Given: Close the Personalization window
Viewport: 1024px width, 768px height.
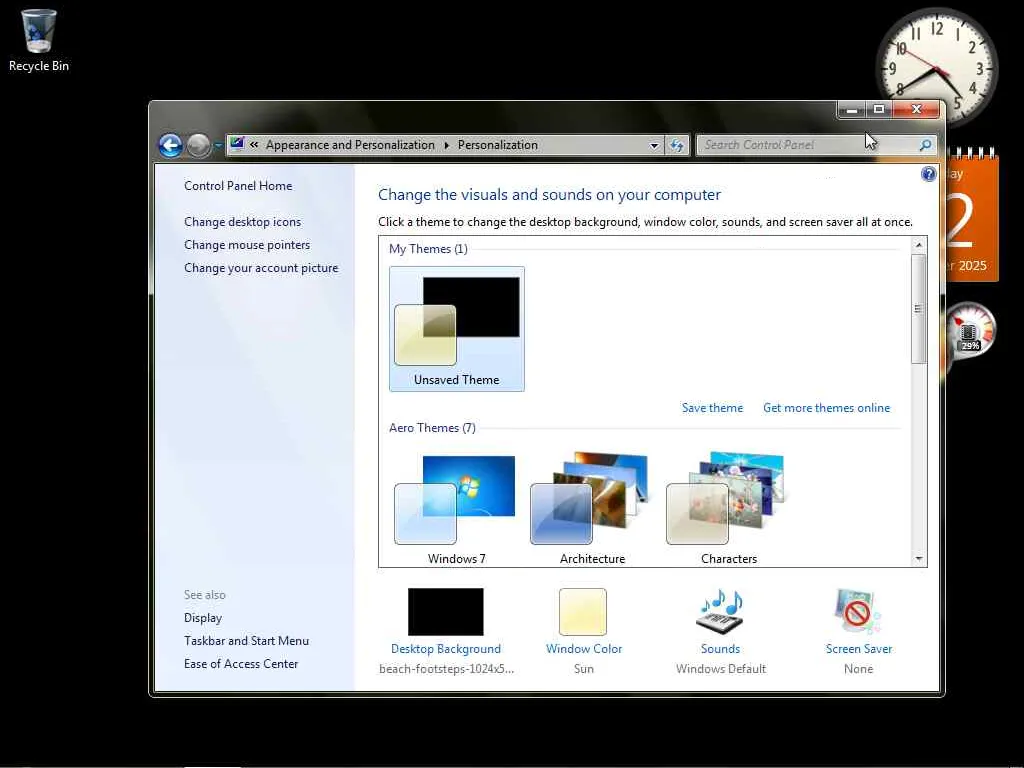Looking at the screenshot, I should tap(916, 110).
